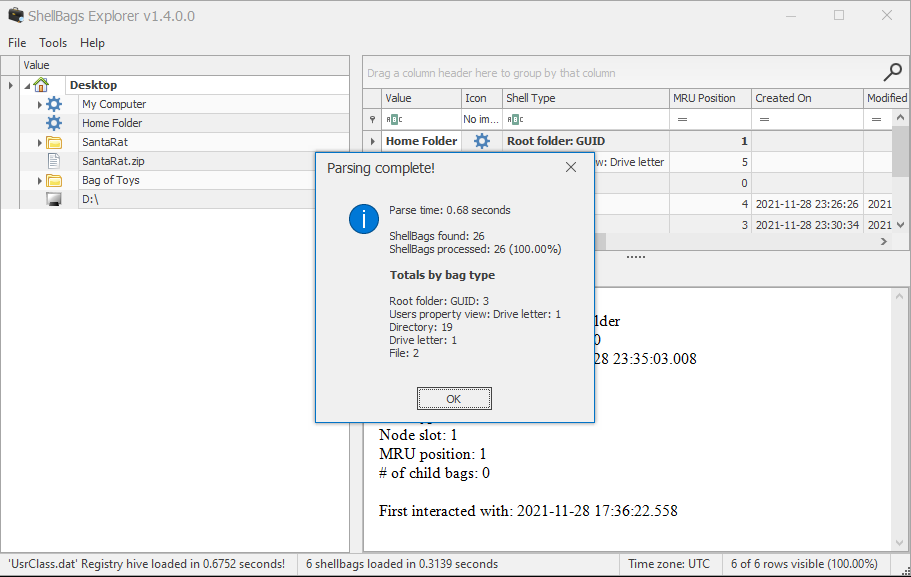Open the Tools menu
Image resolution: width=911 pixels, height=577 pixels.
pos(53,43)
